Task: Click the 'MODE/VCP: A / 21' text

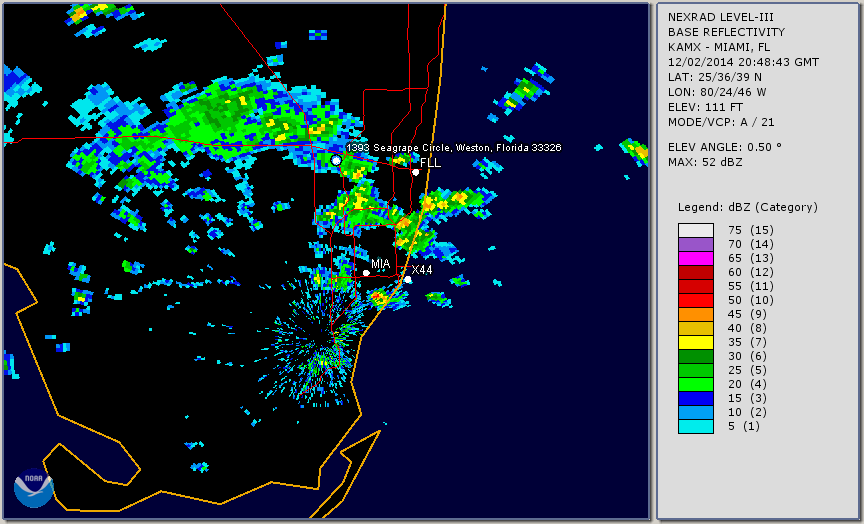Action: [721, 122]
